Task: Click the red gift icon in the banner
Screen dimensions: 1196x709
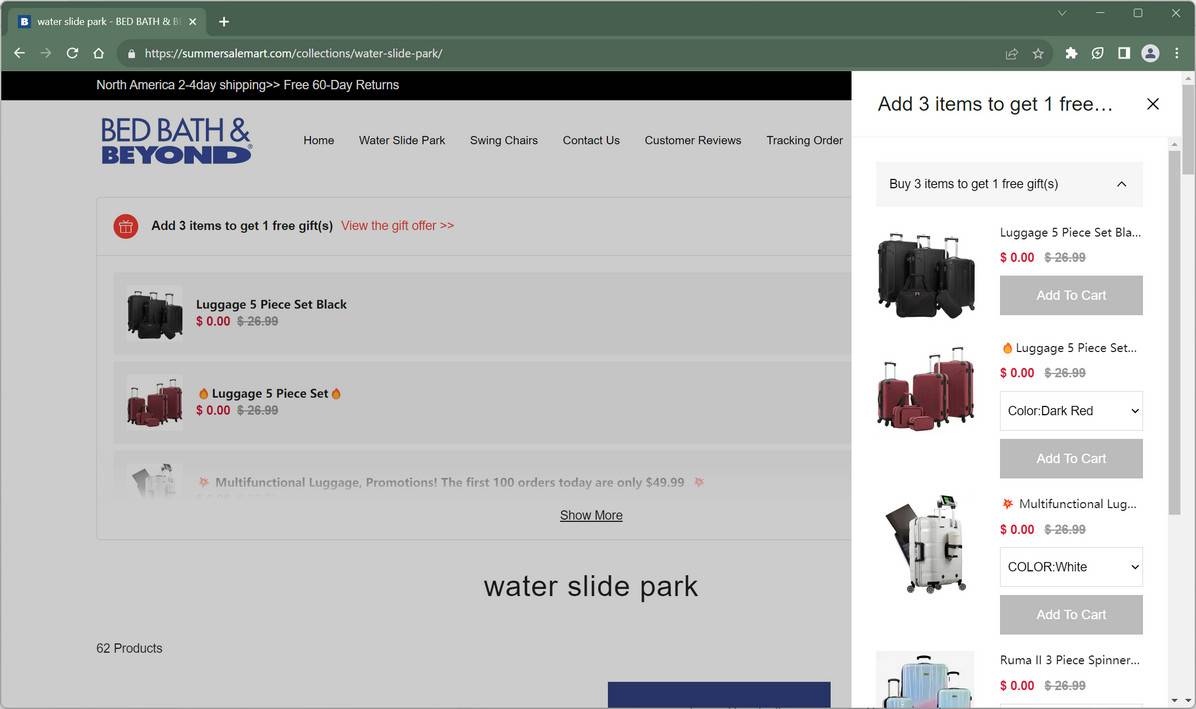Action: point(126,226)
